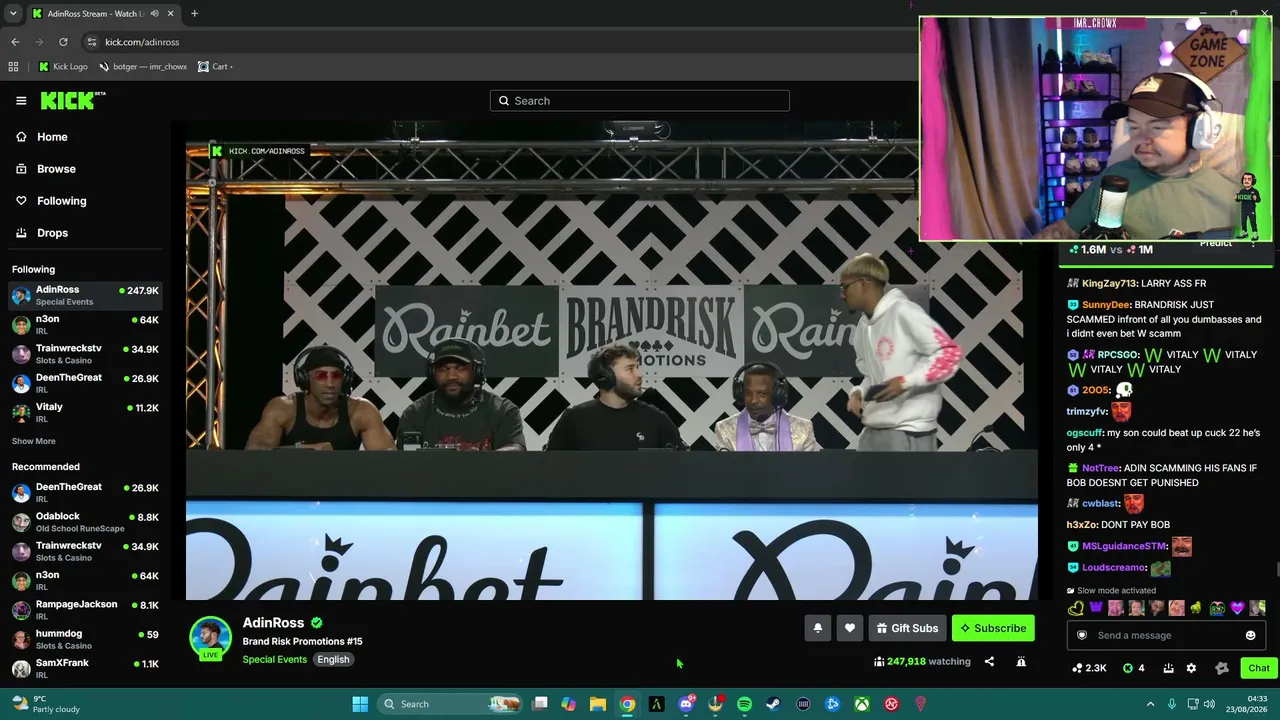Open a new browser tab

pos(194,14)
